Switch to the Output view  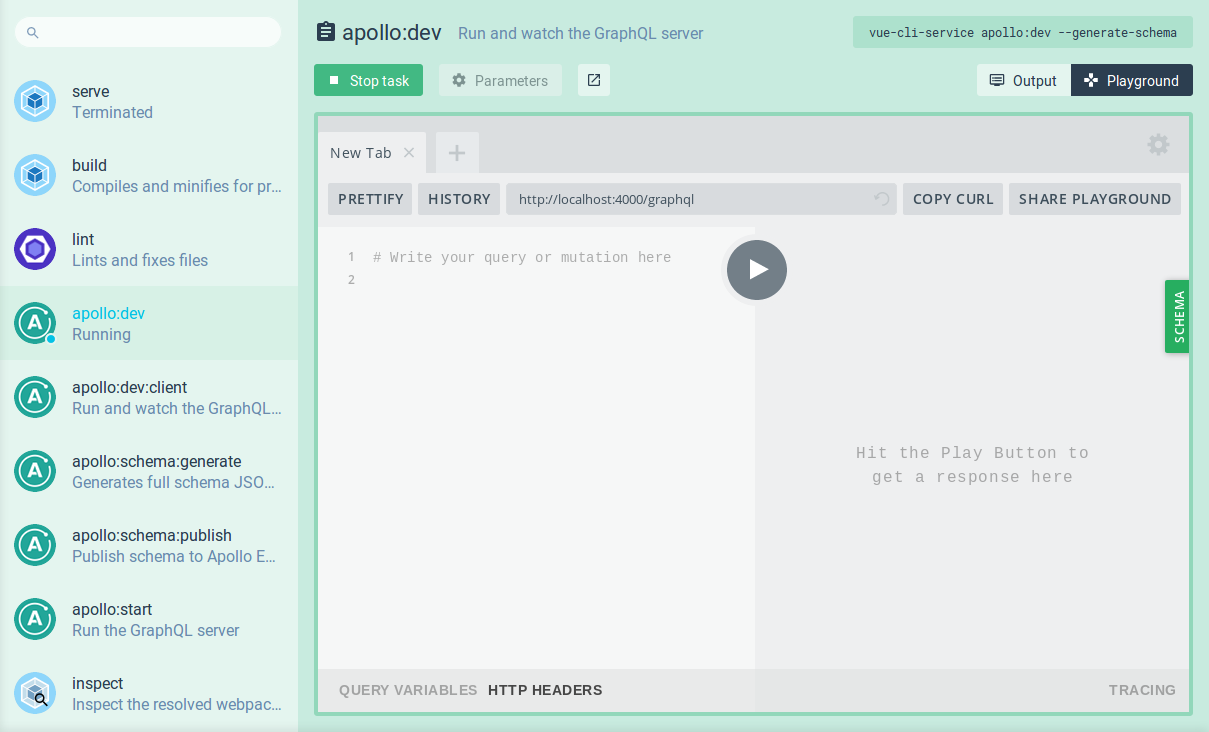pos(1024,80)
